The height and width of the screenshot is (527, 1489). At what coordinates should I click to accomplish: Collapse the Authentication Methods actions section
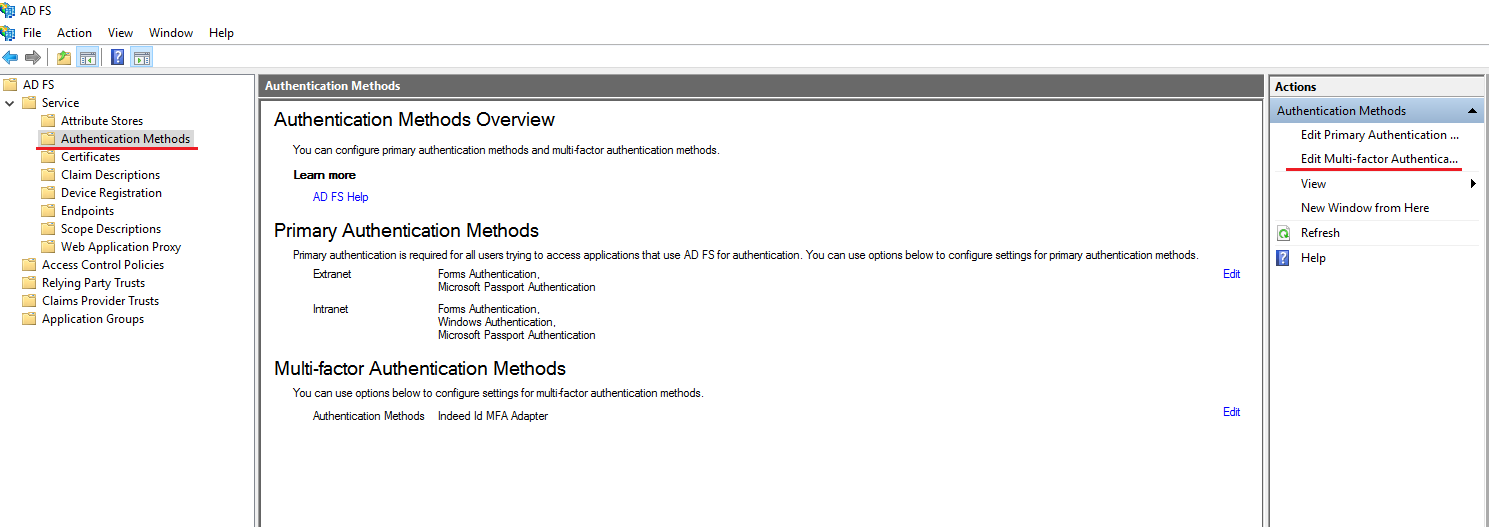(x=1472, y=111)
